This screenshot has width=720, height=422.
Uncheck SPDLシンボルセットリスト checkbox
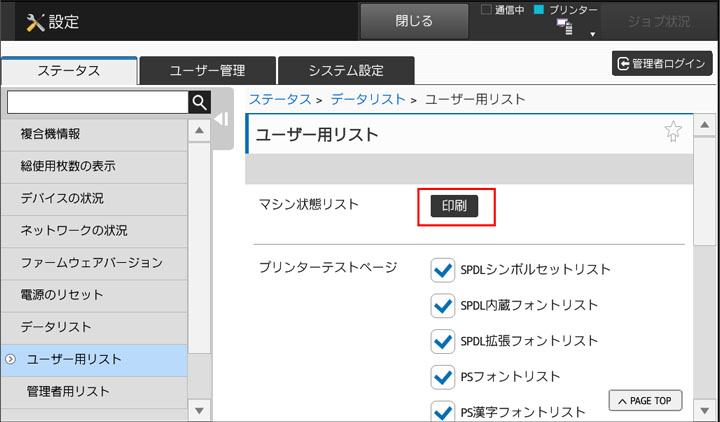click(x=442, y=270)
